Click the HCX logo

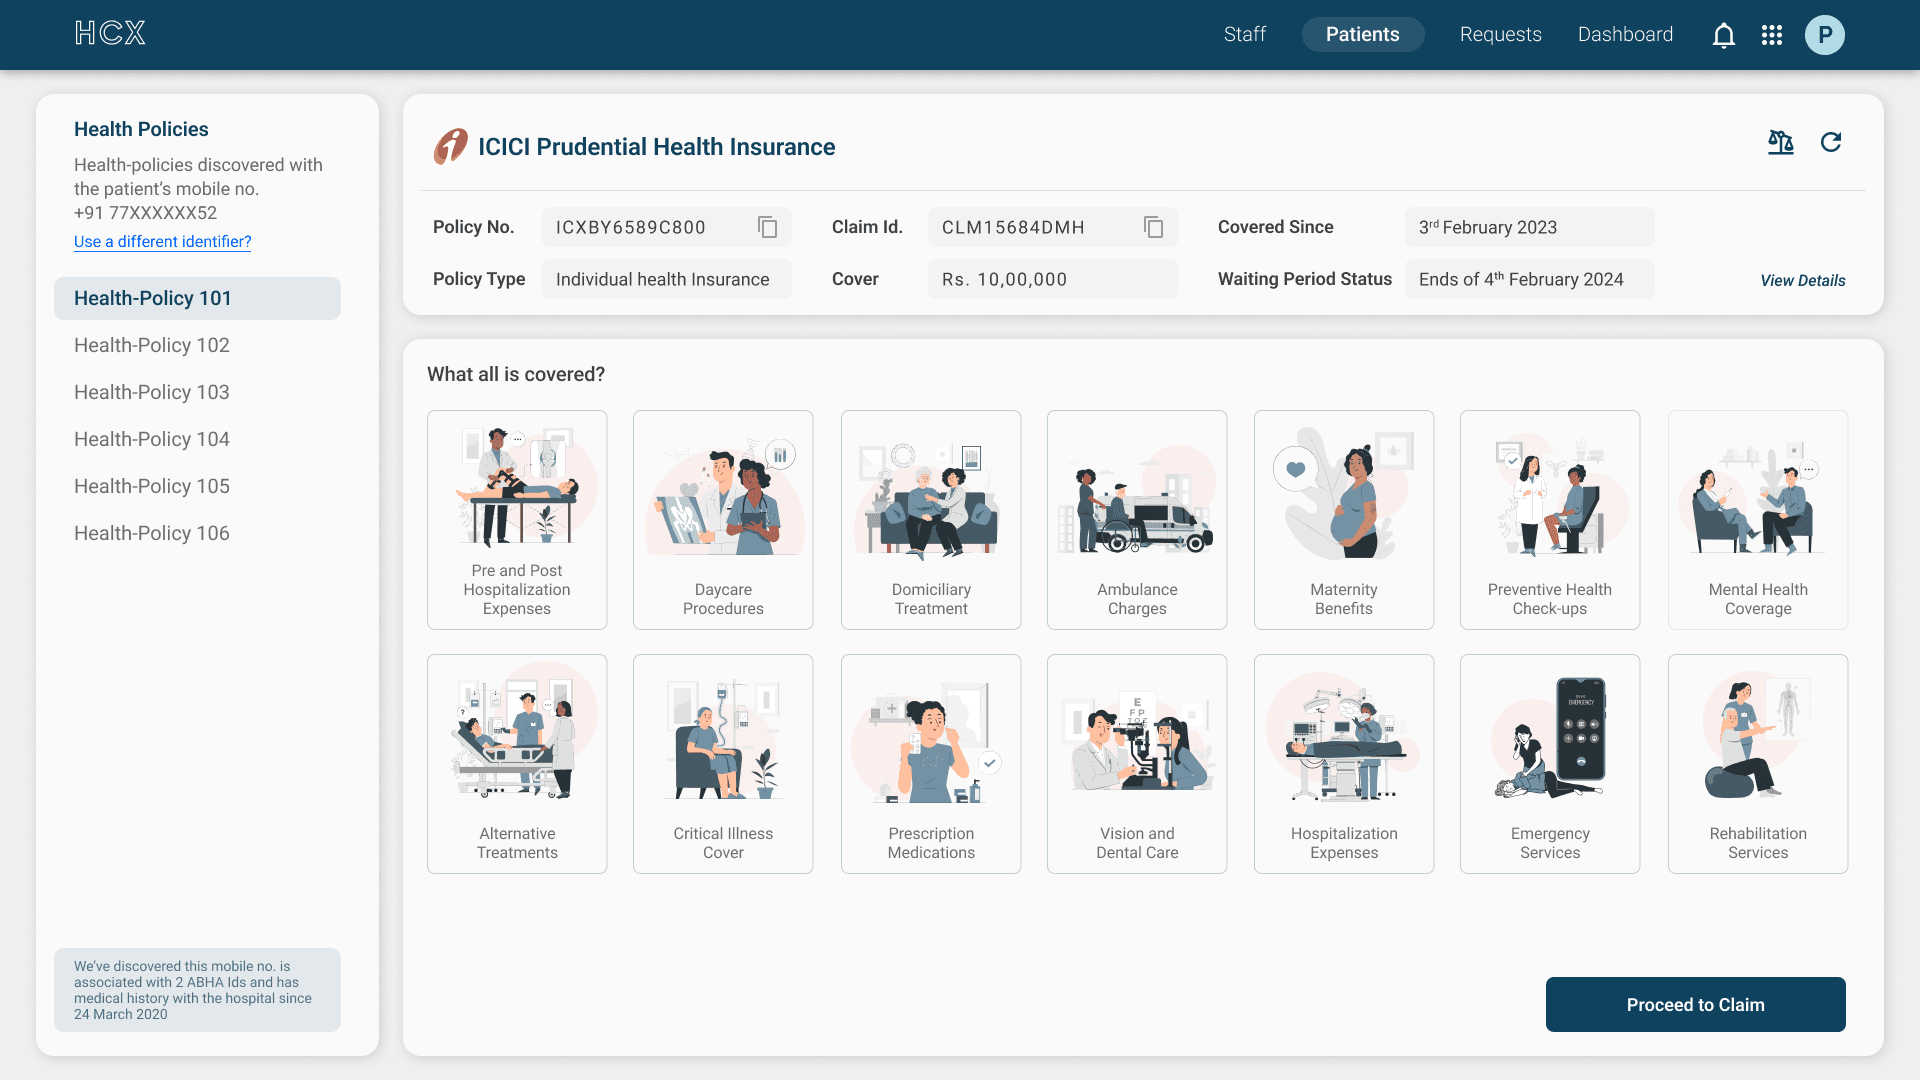click(x=110, y=34)
